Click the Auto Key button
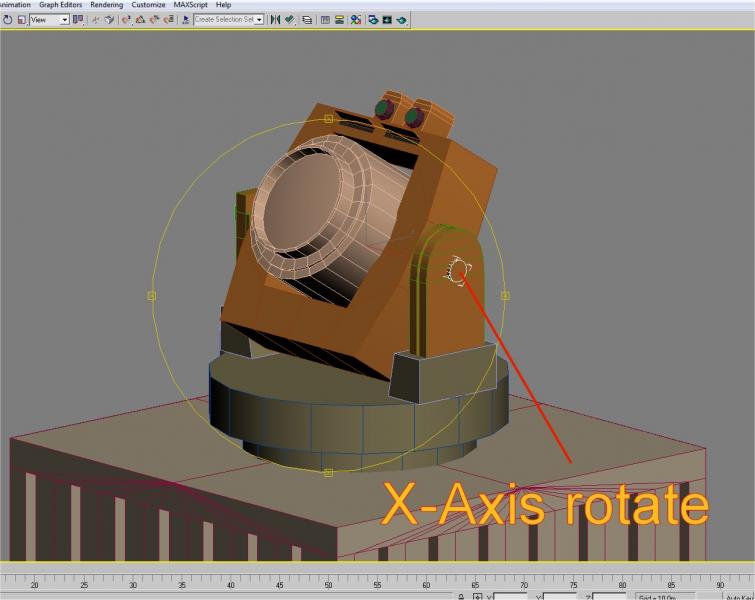The width and height of the screenshot is (755, 600). [740, 597]
